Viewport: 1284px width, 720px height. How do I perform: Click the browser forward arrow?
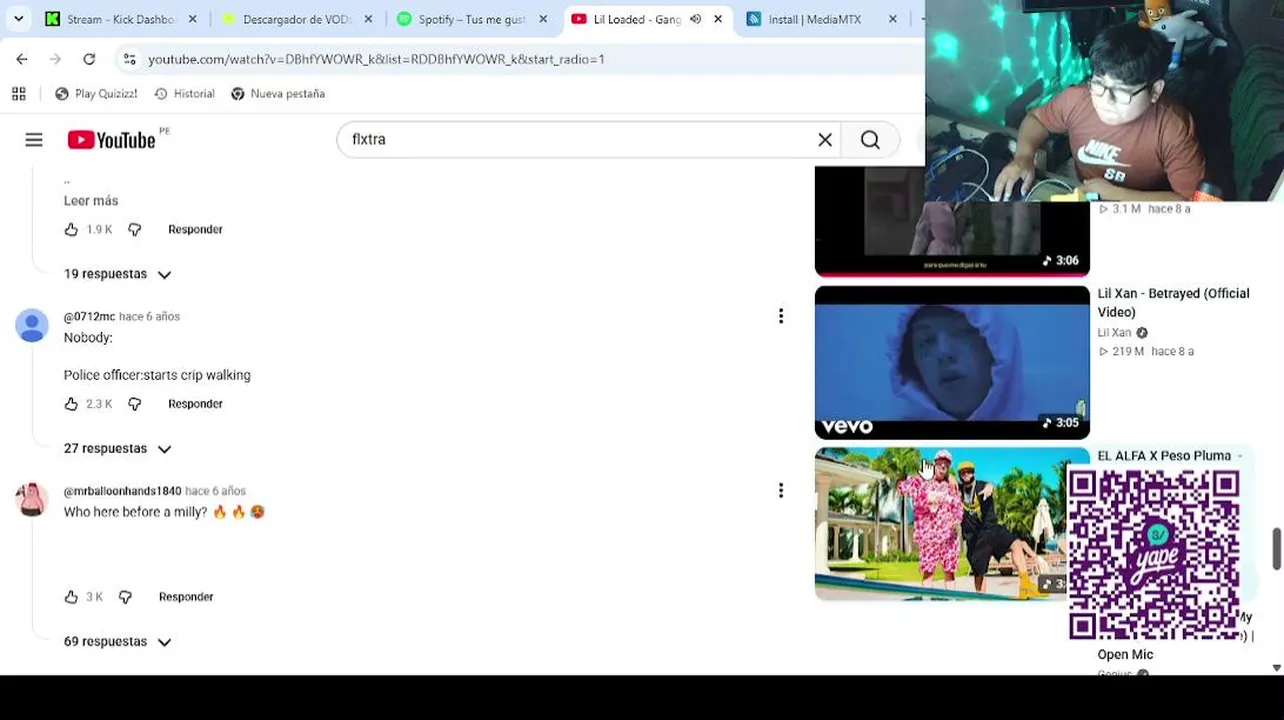point(55,59)
